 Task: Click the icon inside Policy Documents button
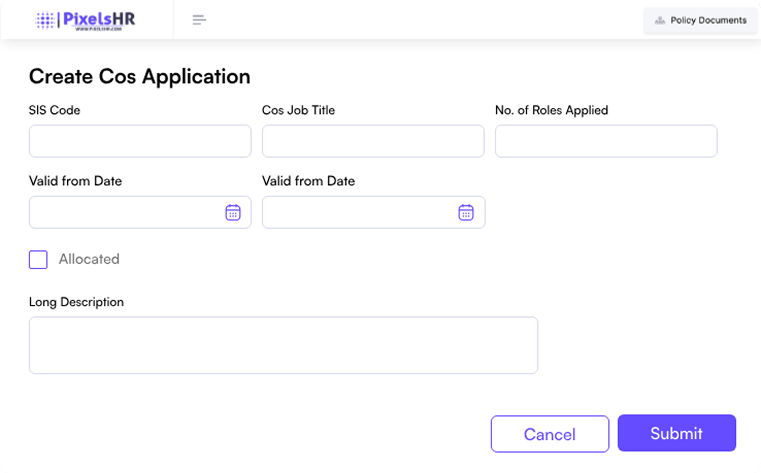coord(659,20)
